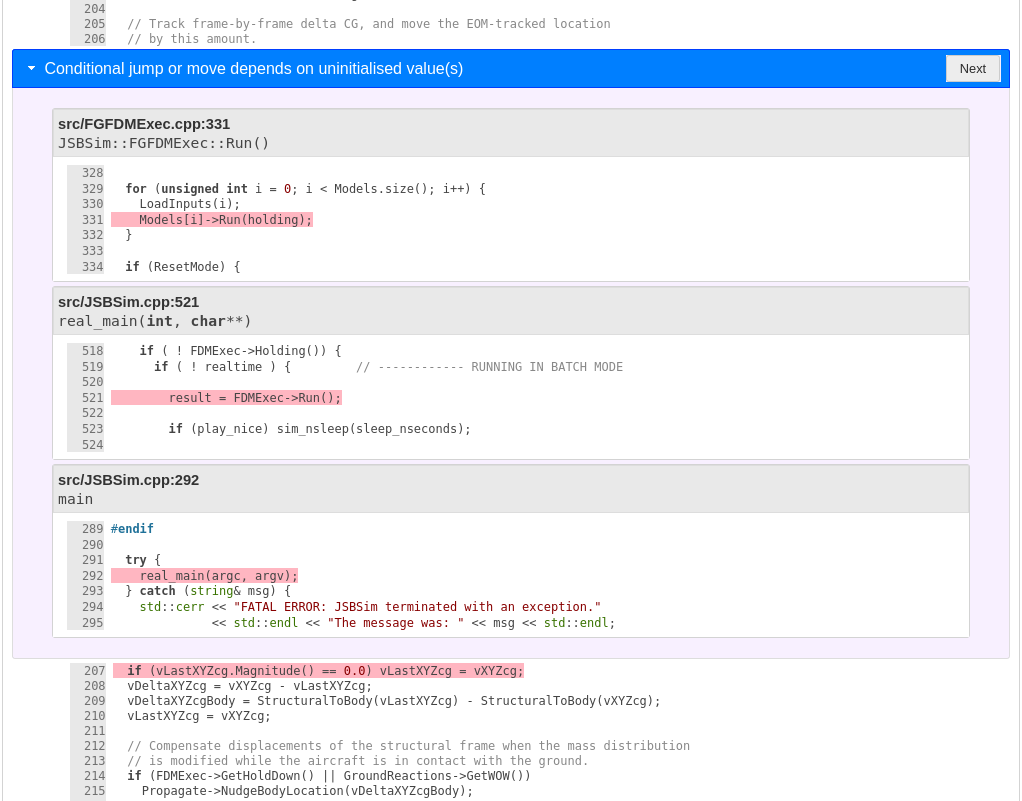Screen dimensions: 1022x801
Task: Click the error title 'Conditional jump or move depends on uninitialised value(s)'
Action: pos(254,68)
